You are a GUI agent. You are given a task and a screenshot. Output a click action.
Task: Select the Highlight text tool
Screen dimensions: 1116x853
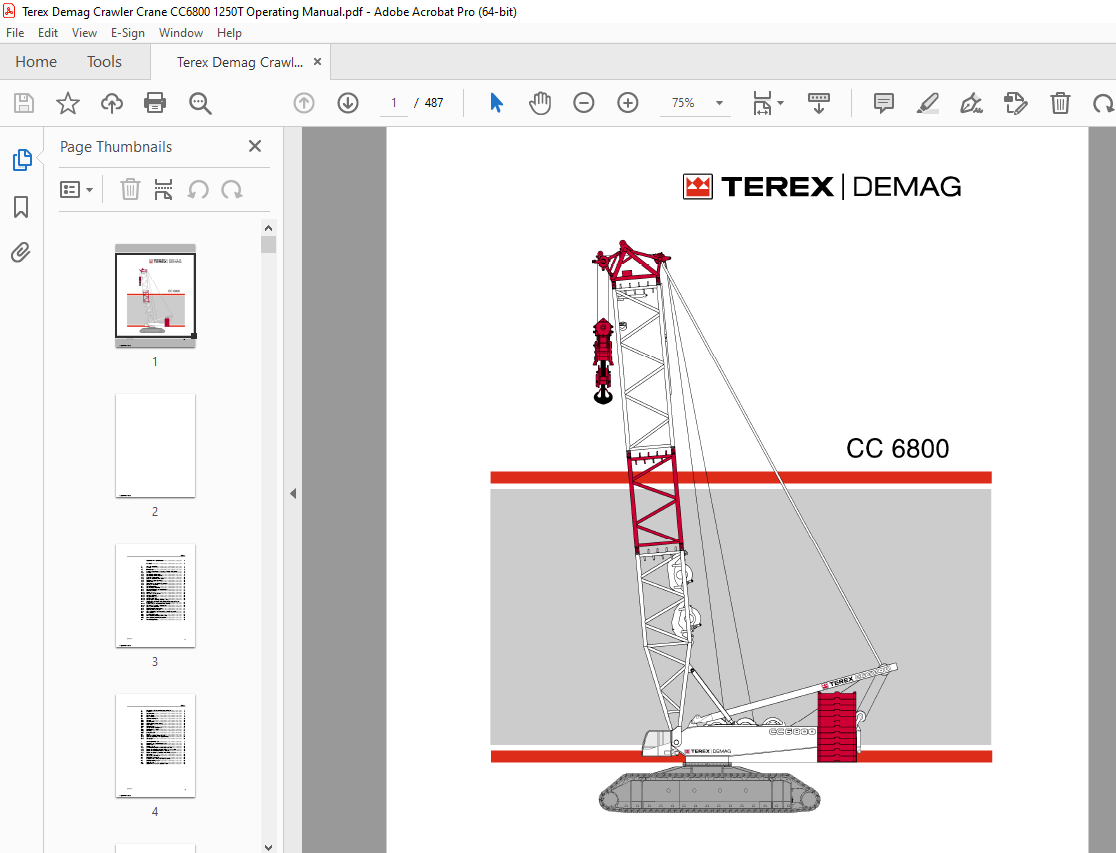coord(927,103)
